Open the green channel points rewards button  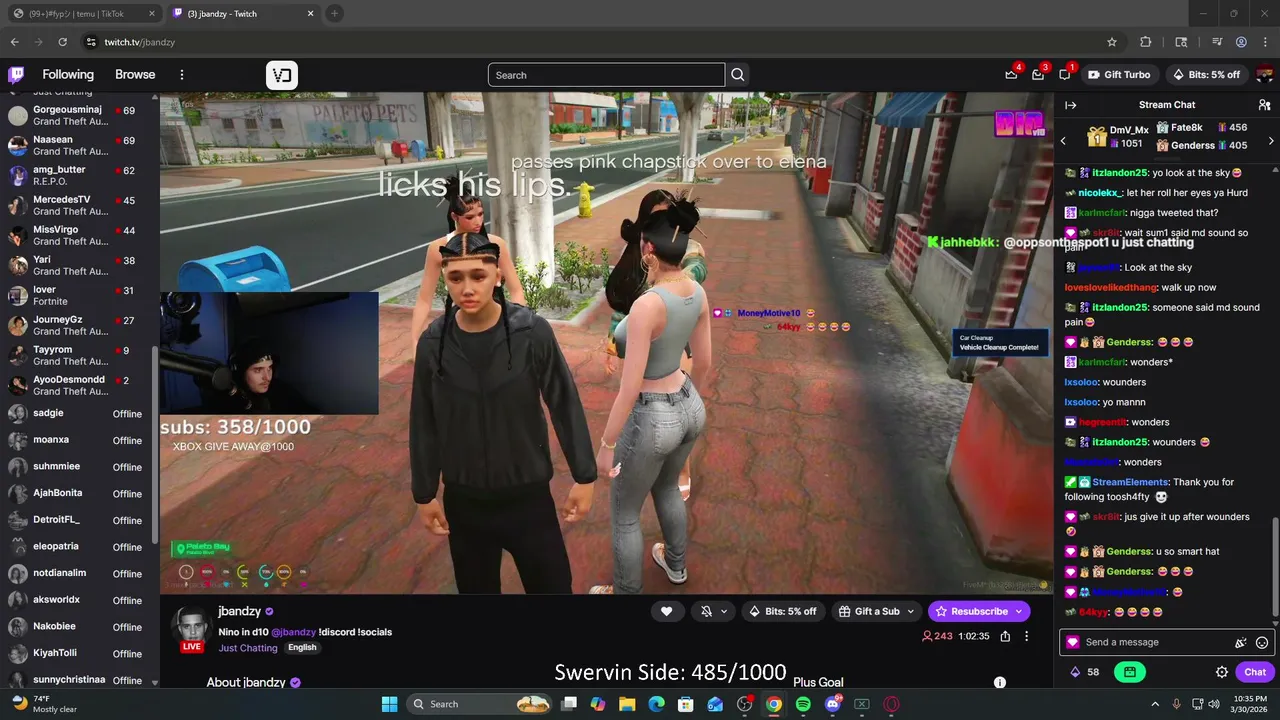1130,672
